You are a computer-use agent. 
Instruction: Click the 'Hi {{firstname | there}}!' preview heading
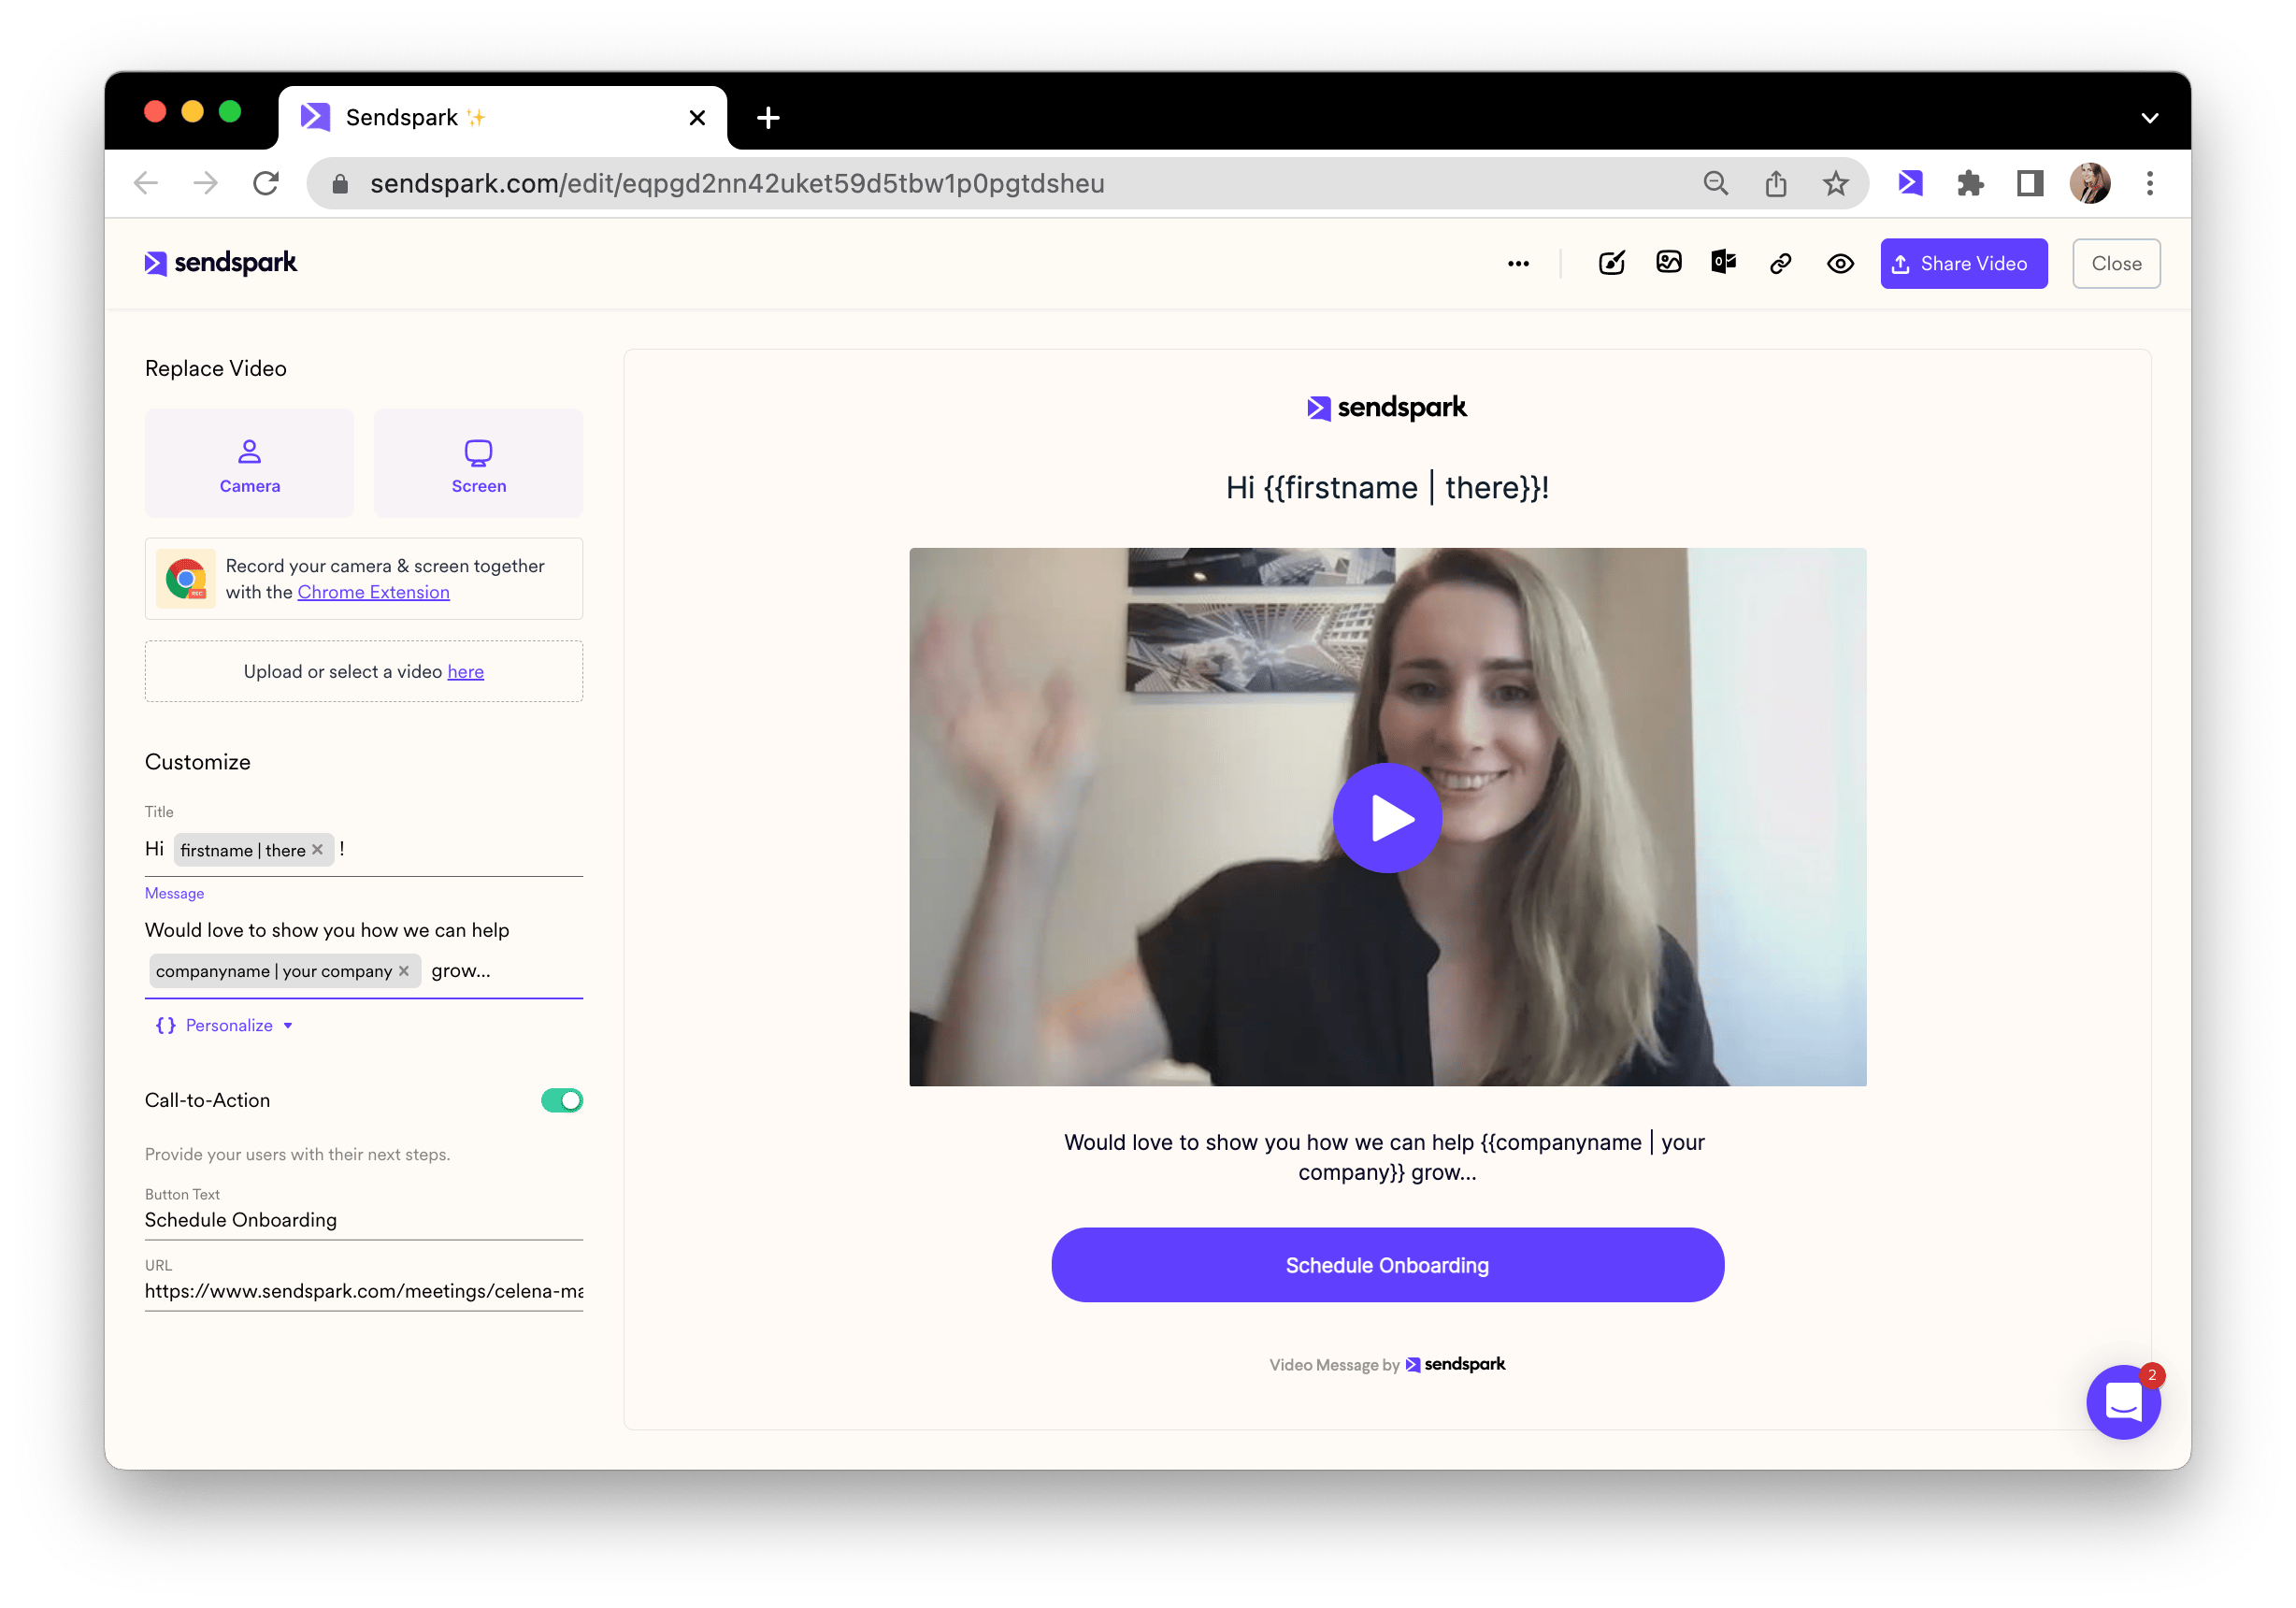(1387, 488)
